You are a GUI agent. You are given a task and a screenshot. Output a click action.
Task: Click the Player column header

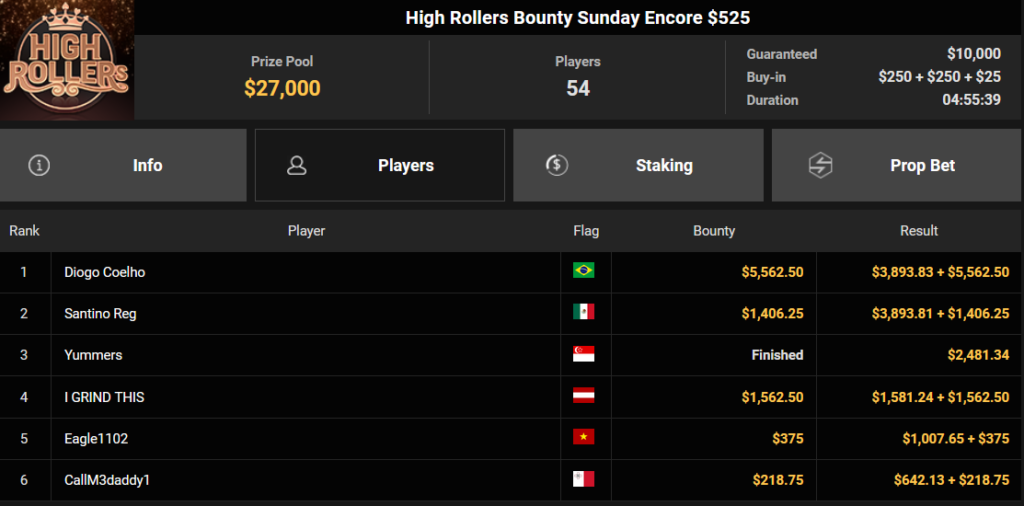pos(306,231)
